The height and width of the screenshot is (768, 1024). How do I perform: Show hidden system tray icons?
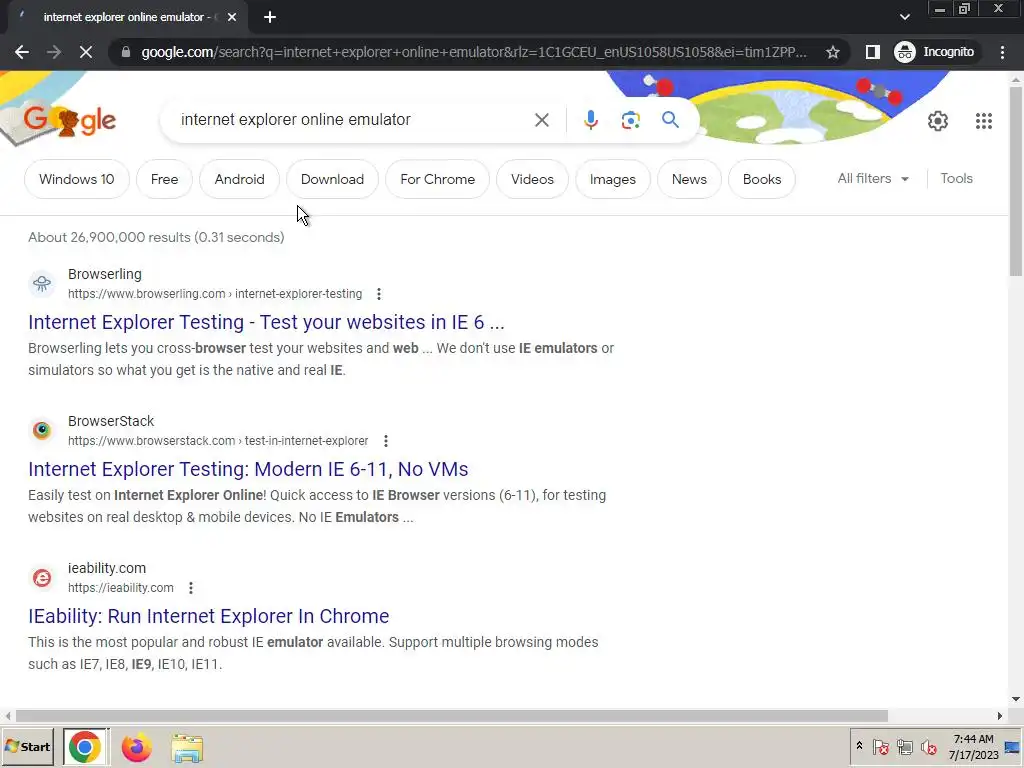[x=859, y=746]
